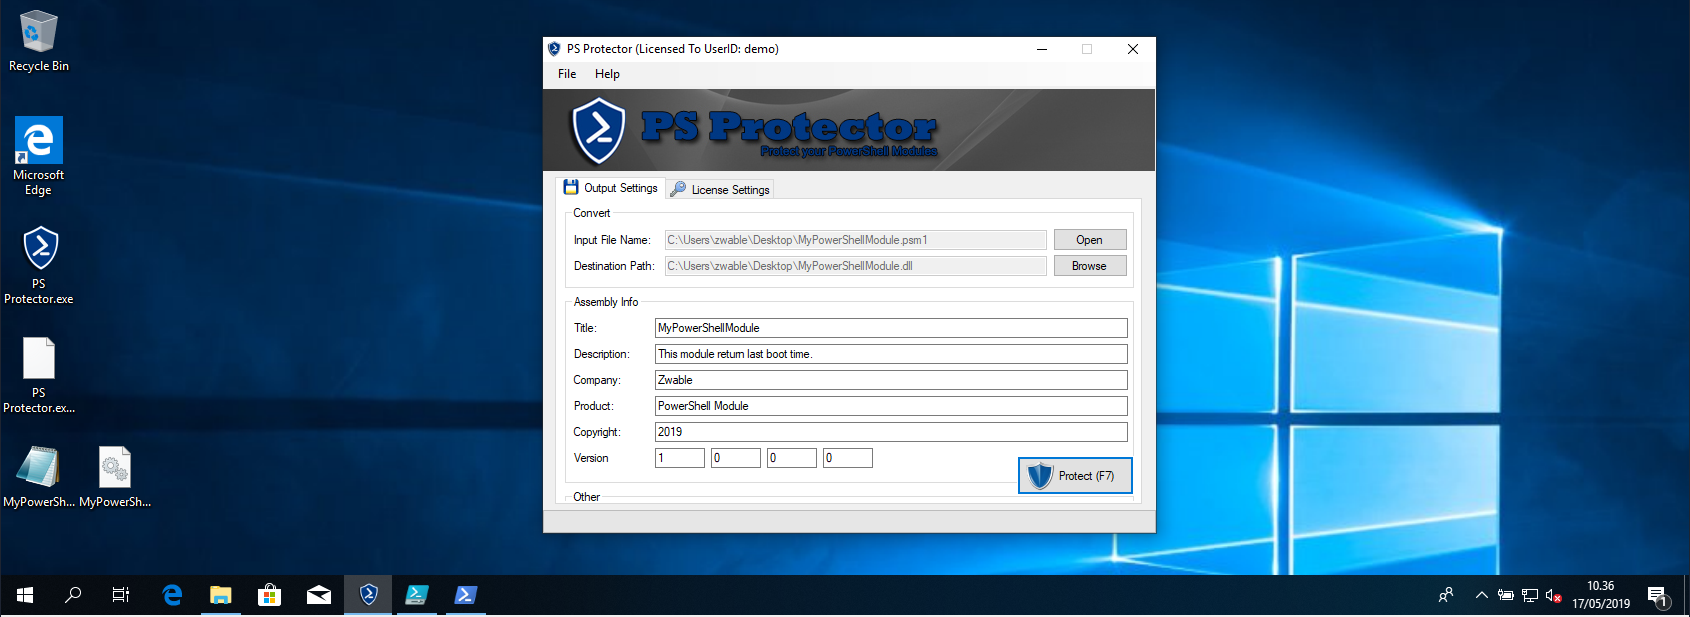The width and height of the screenshot is (1690, 617).
Task: Select the Microsoft Edge desktop shortcut
Action: tap(38, 156)
